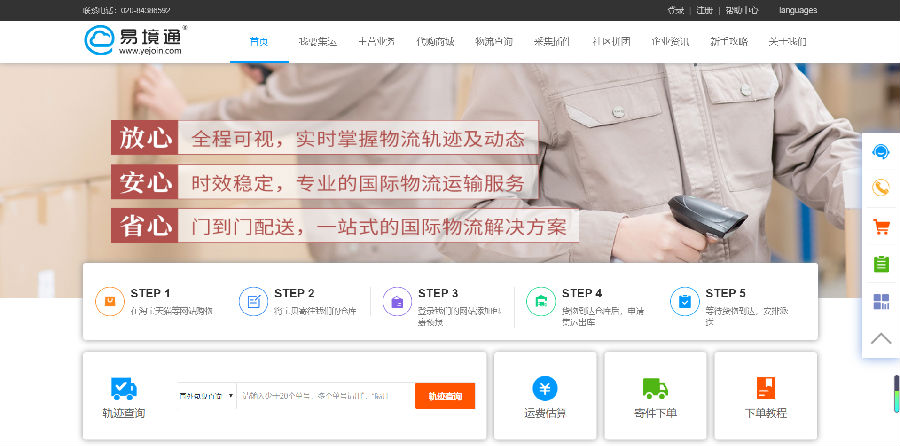Click the STEP 5 checkmark clipboard icon
Viewport: 900px width, 446px height.
(685, 301)
